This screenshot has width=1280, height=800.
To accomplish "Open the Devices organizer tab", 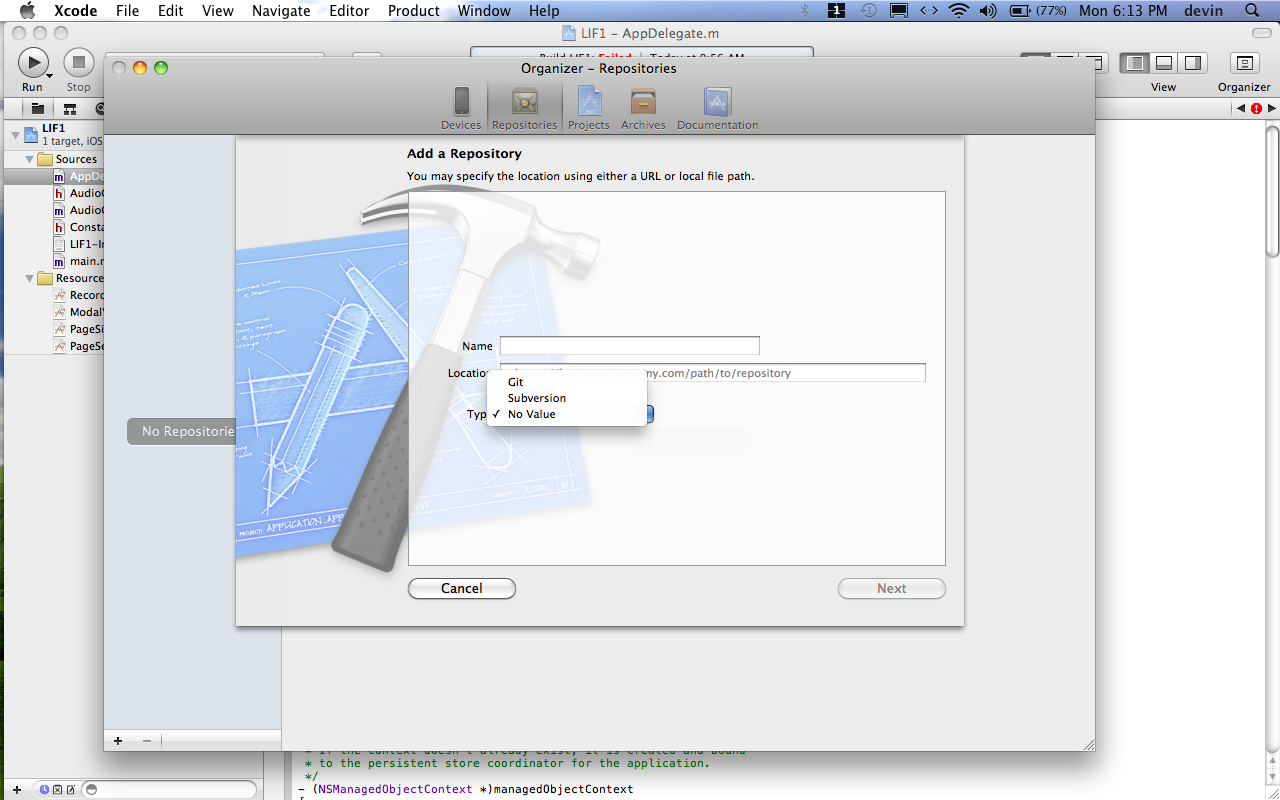I will (461, 108).
